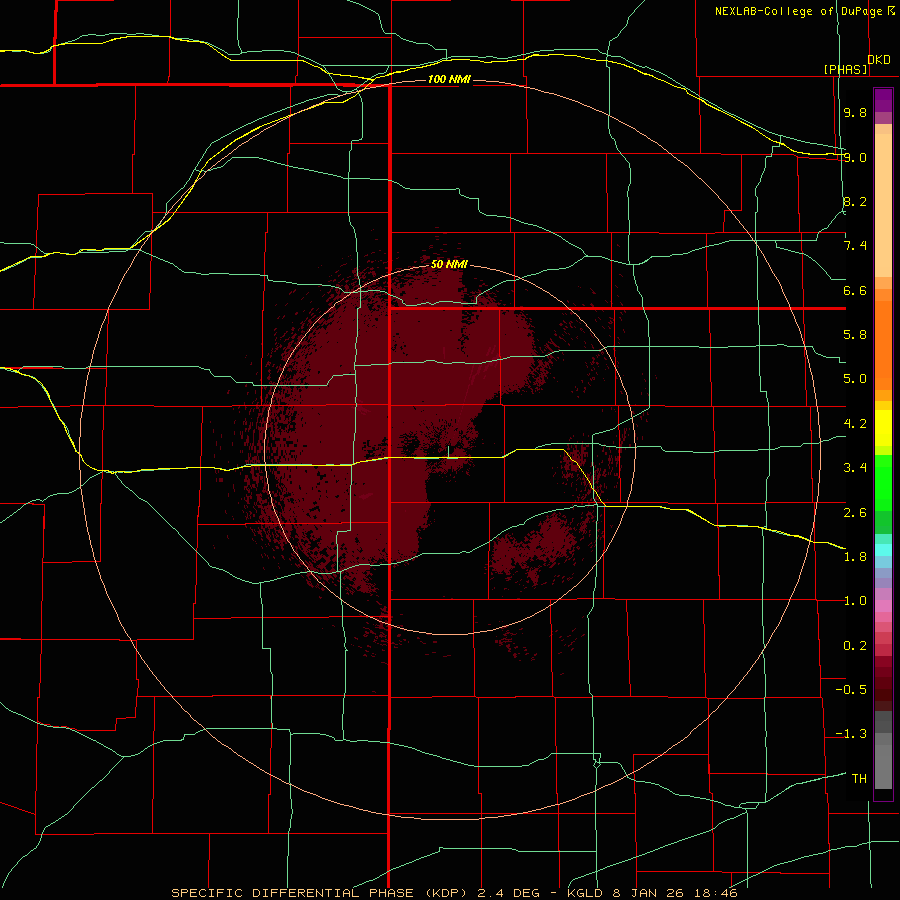This screenshot has width=900, height=900.
Task: Click the light peach color bar segment
Action: point(883,205)
